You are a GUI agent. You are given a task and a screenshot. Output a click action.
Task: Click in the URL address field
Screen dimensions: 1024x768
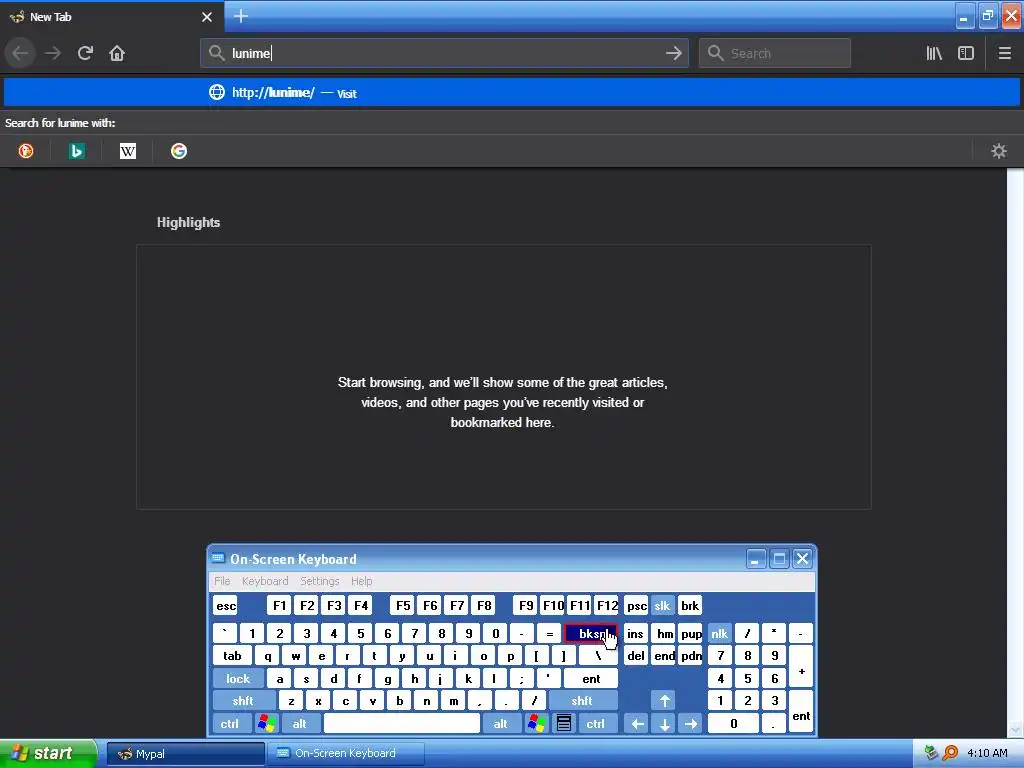(x=444, y=53)
